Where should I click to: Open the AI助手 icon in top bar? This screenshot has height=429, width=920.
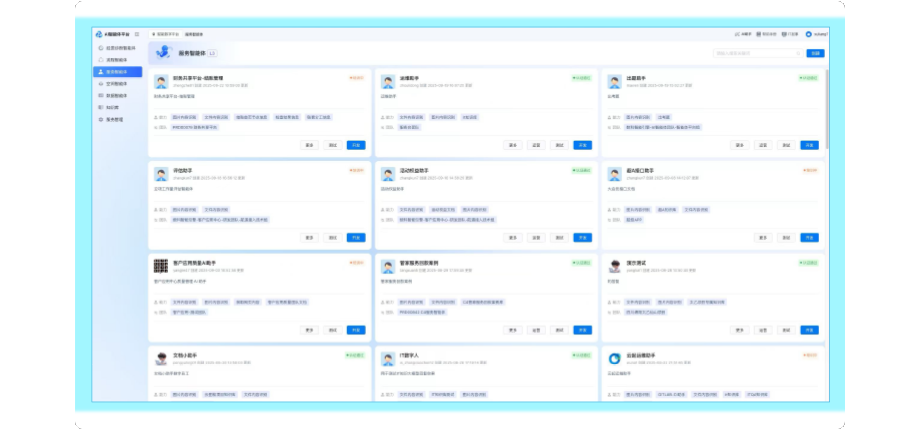pos(741,34)
